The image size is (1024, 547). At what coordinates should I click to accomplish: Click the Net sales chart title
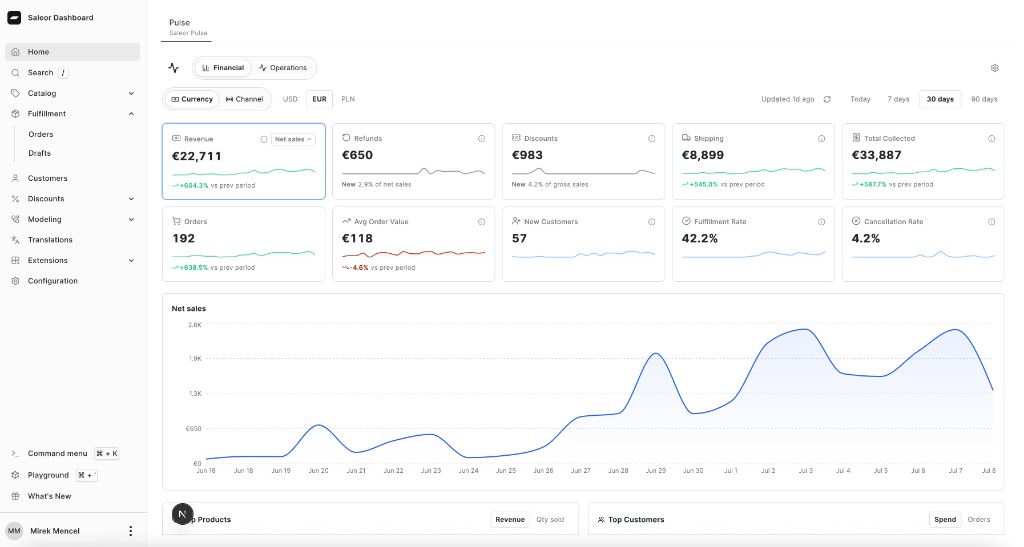(x=189, y=309)
